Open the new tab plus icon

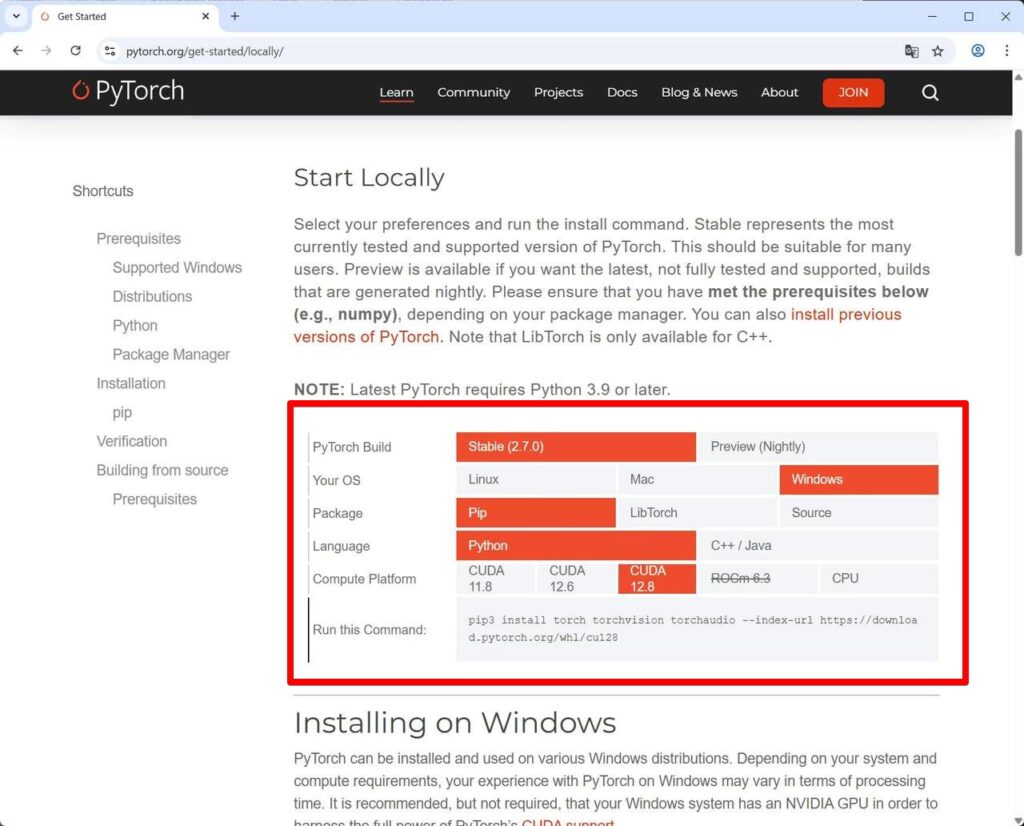pos(235,17)
